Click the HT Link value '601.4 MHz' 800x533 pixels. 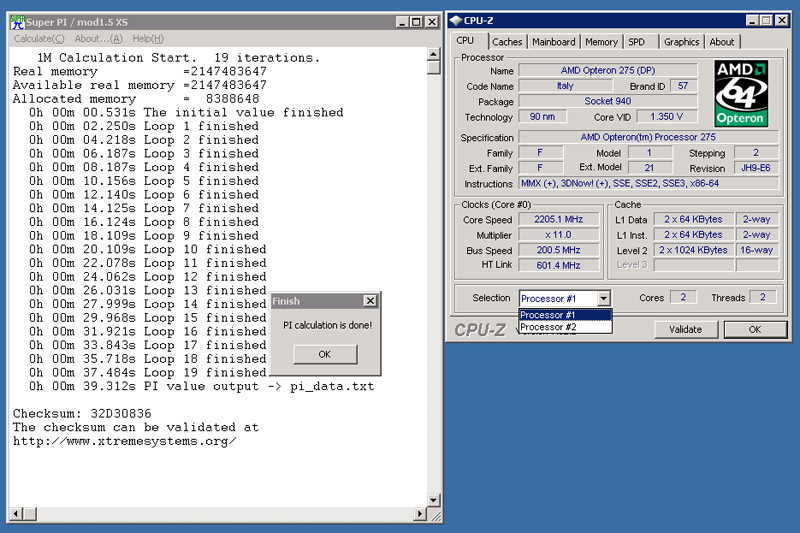(559, 265)
